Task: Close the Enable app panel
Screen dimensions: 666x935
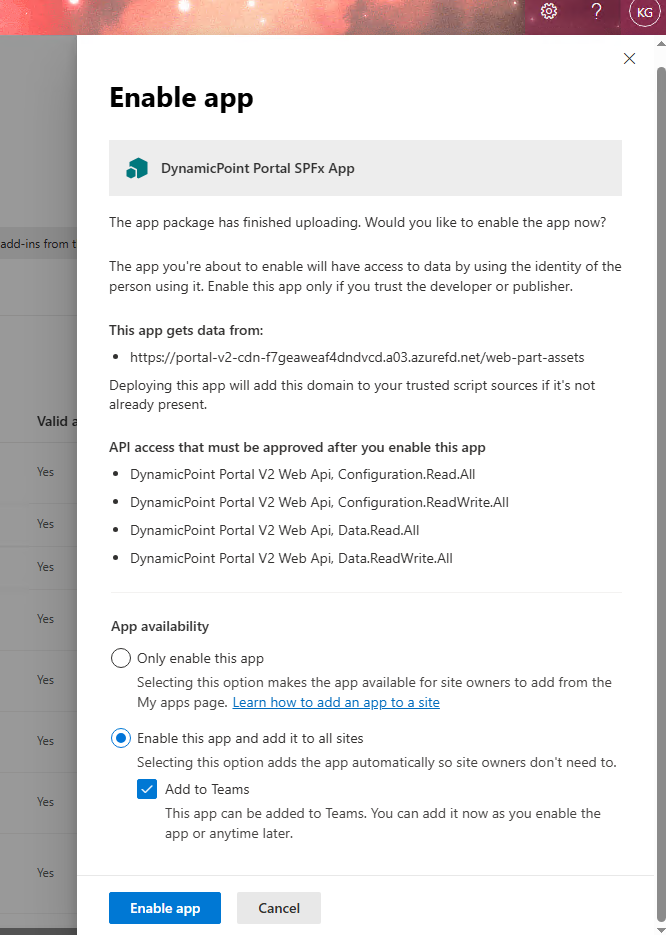Action: click(629, 59)
